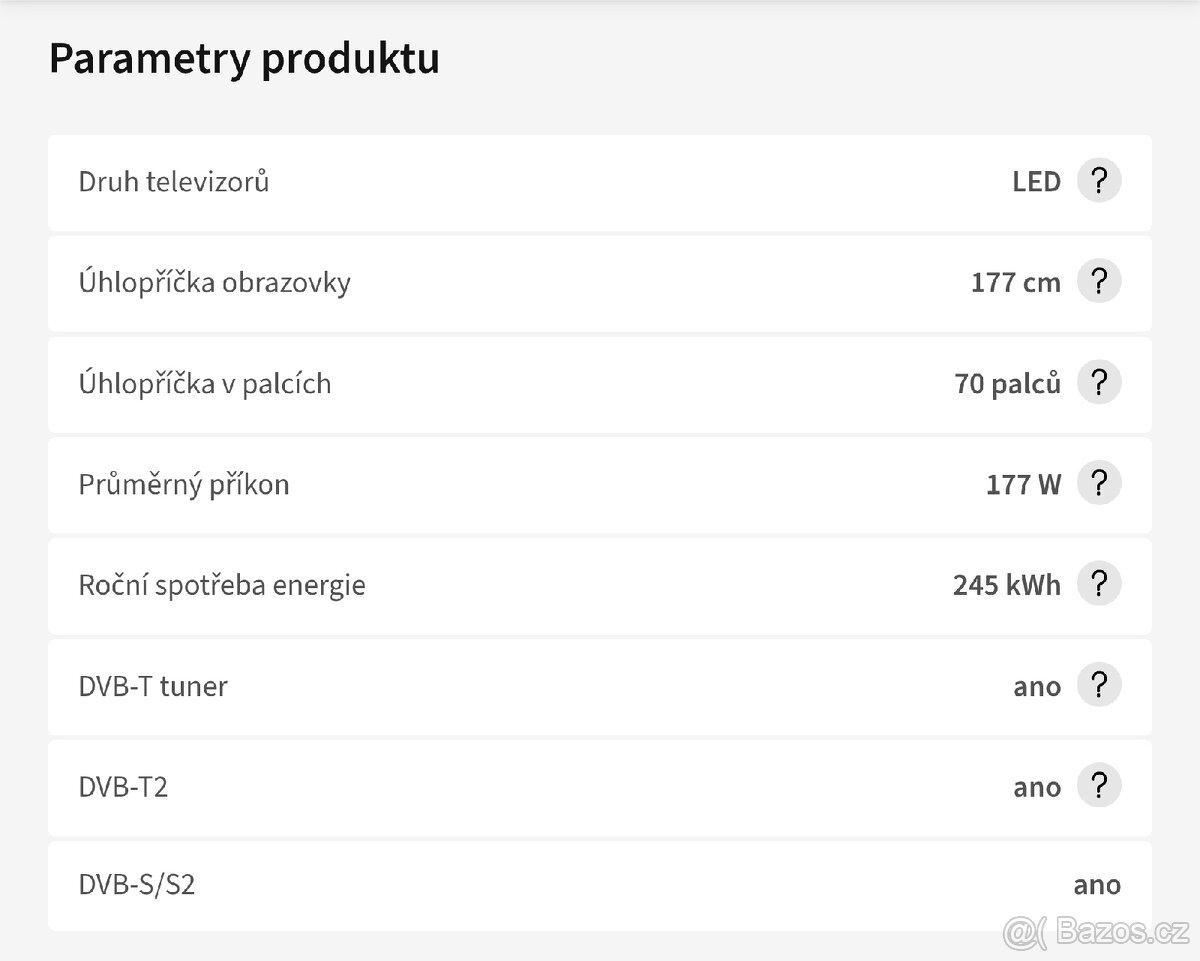Select the Druh televizorů row label
Viewport: 1200px width, 961px height.
pos(174,182)
